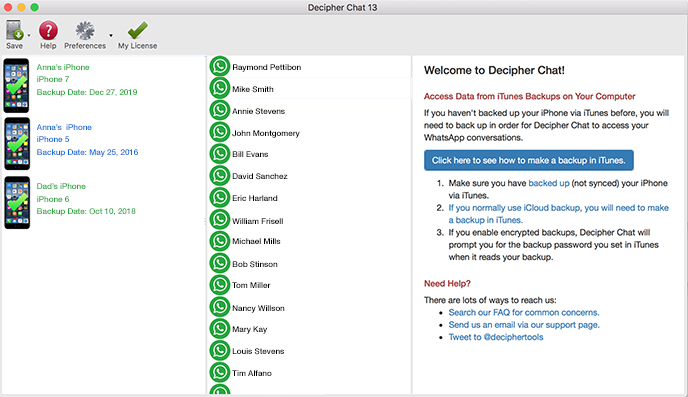This screenshot has height=397, width=688.
Task: Select the Mike Smith contact name
Action: (x=253, y=89)
